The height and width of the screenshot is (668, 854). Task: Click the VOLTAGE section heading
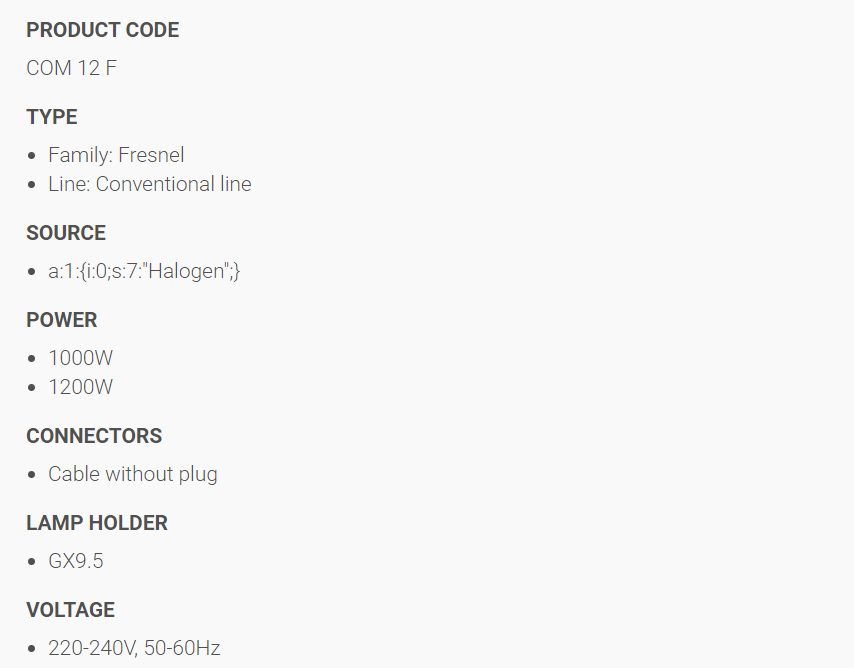coord(70,610)
